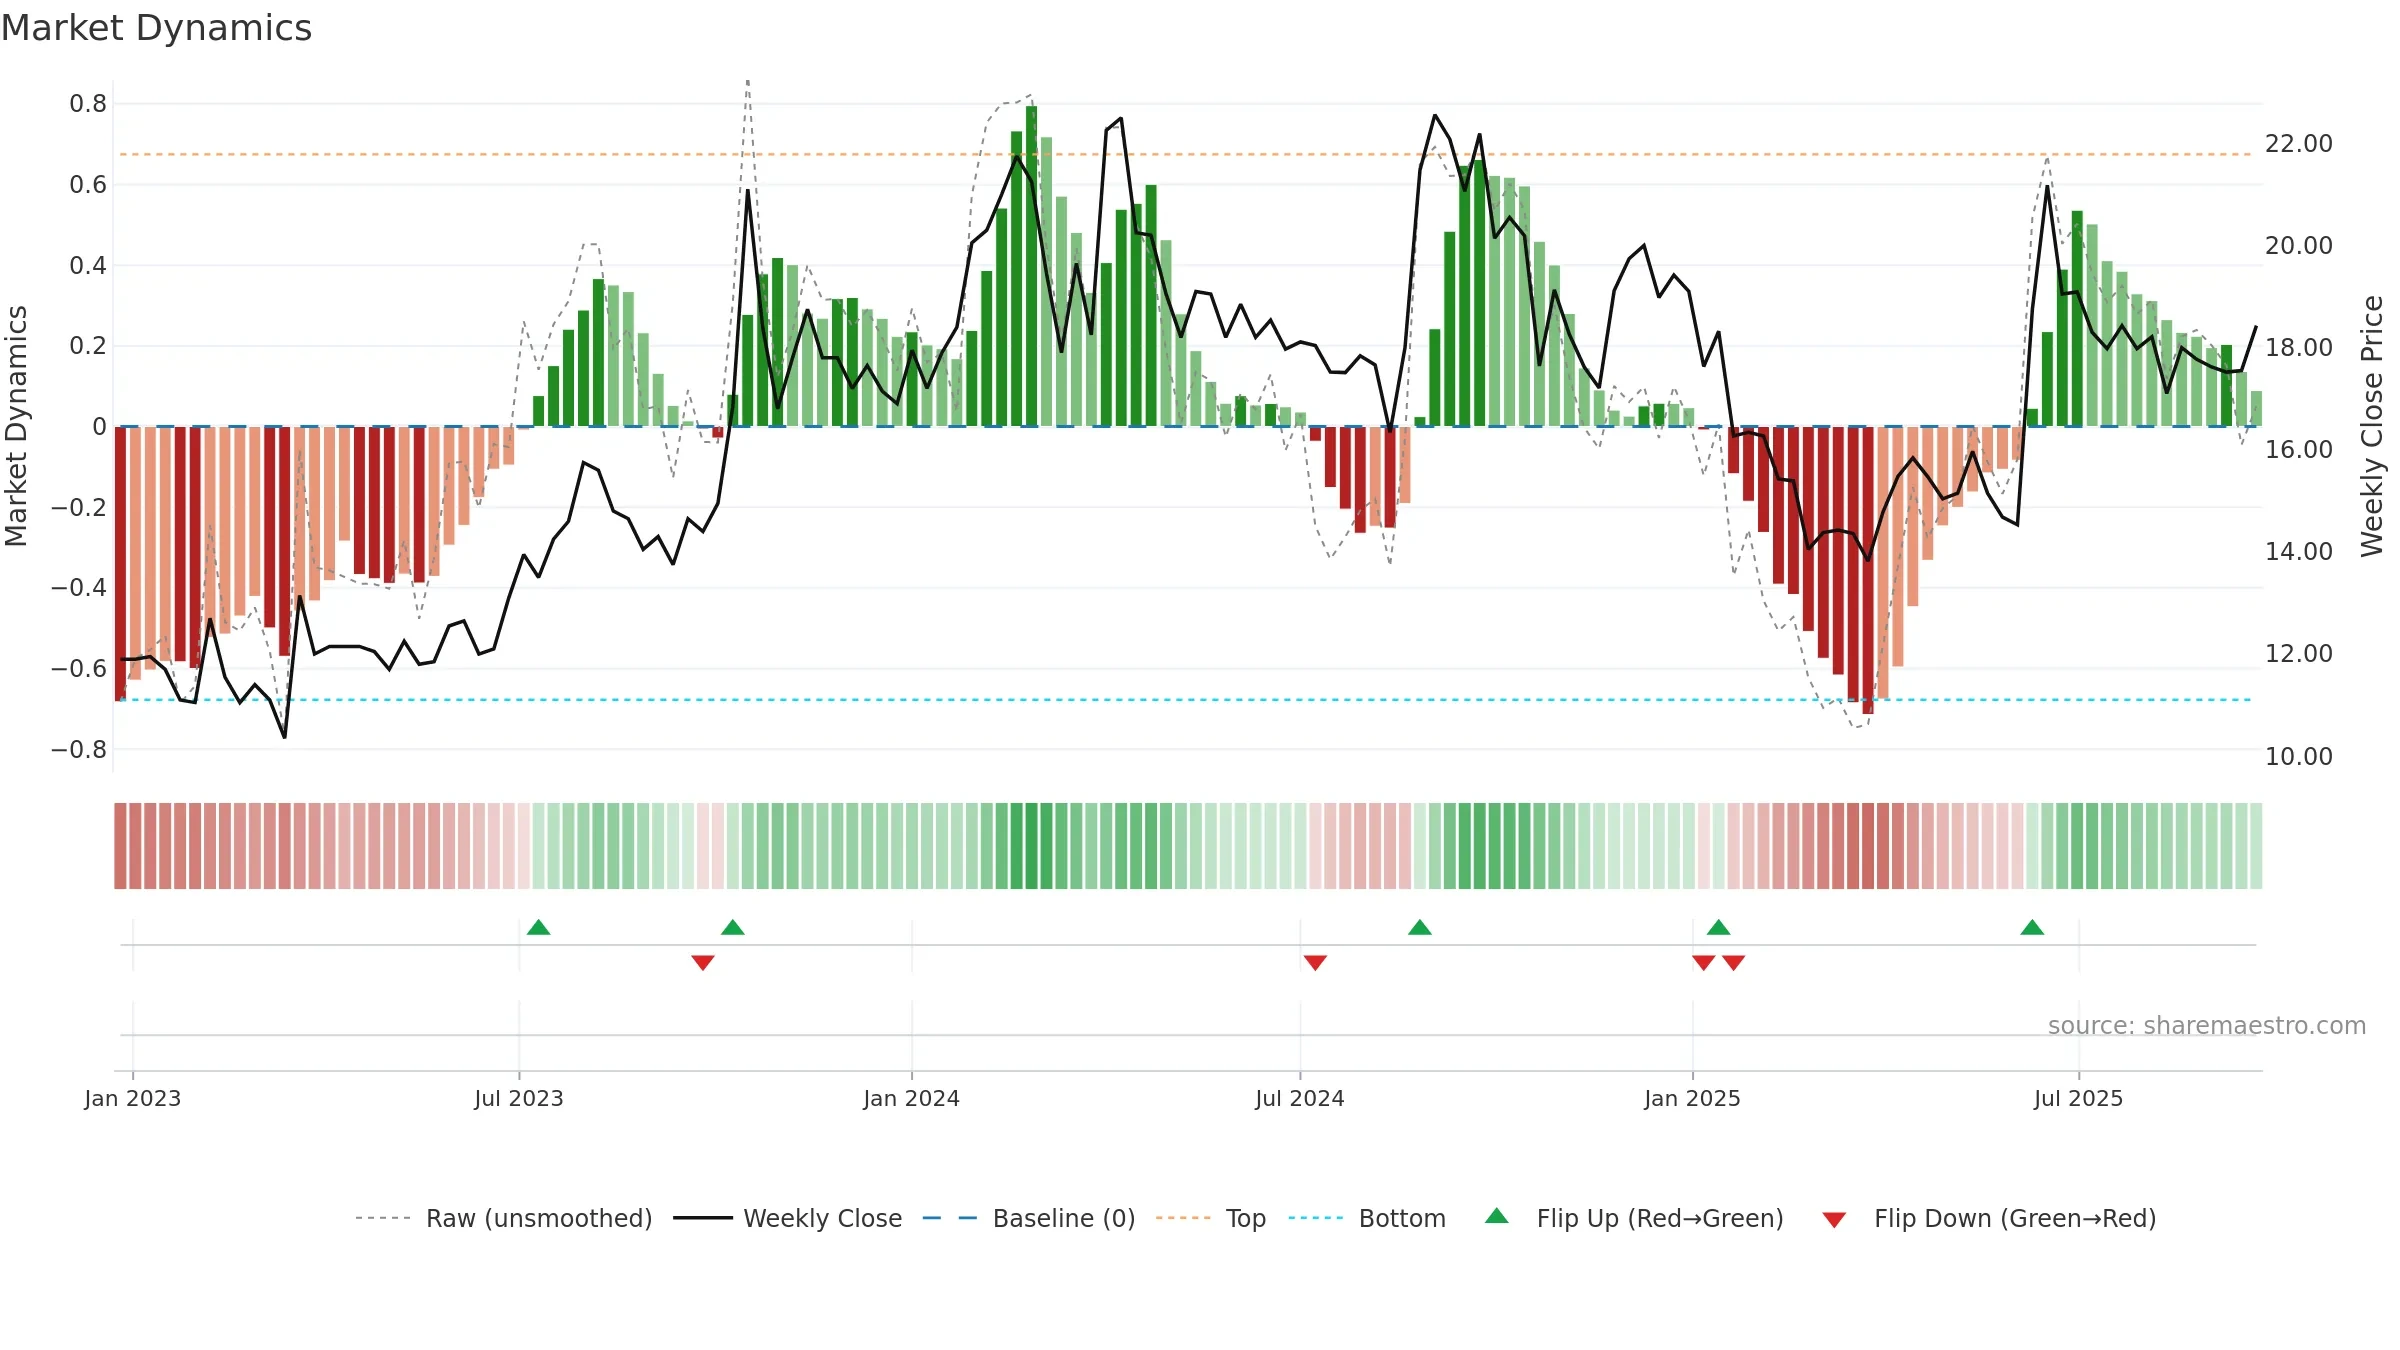Click the Flip Up marker in October 2023
Image resolution: width=2400 pixels, height=1350 pixels.
[x=733, y=927]
